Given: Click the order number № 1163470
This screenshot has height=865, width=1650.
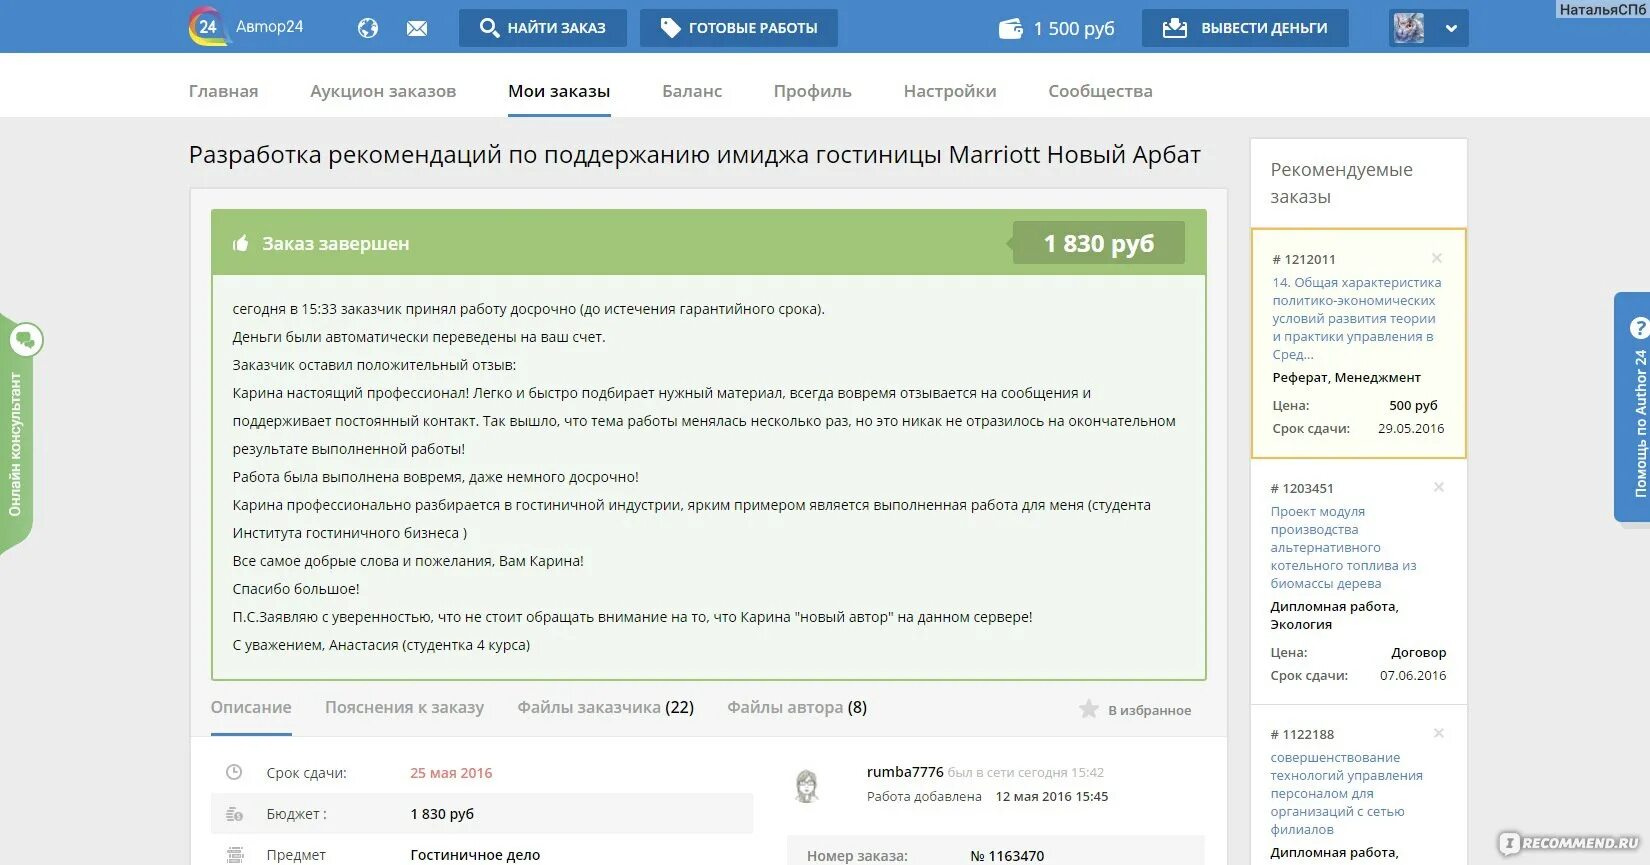Looking at the screenshot, I should (x=1007, y=856).
